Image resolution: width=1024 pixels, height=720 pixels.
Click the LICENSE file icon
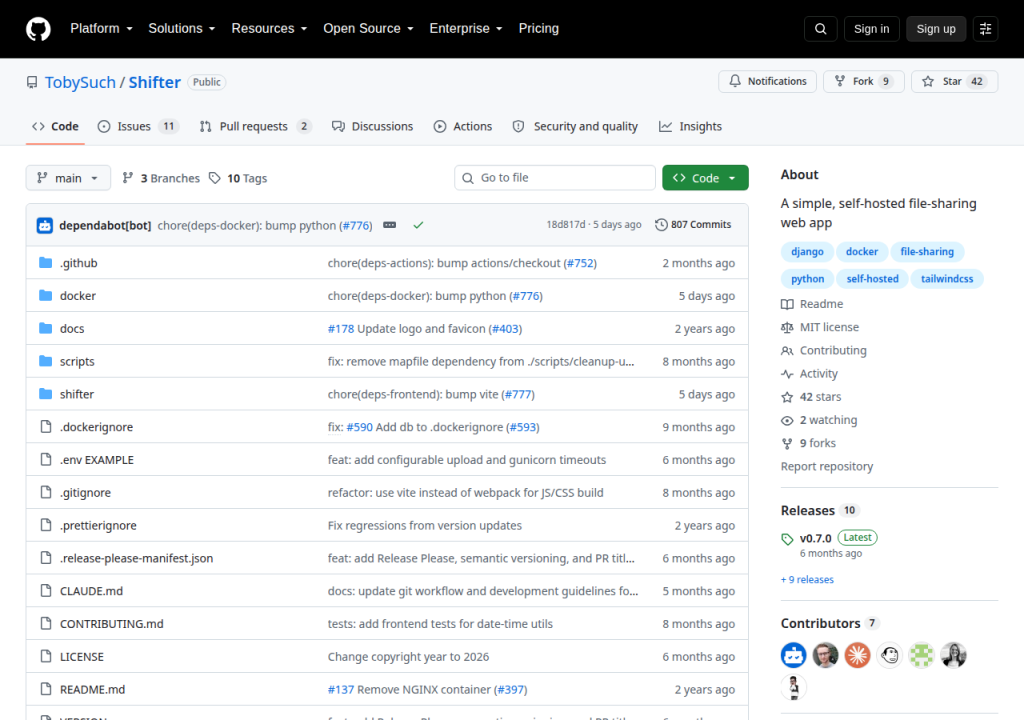click(46, 656)
